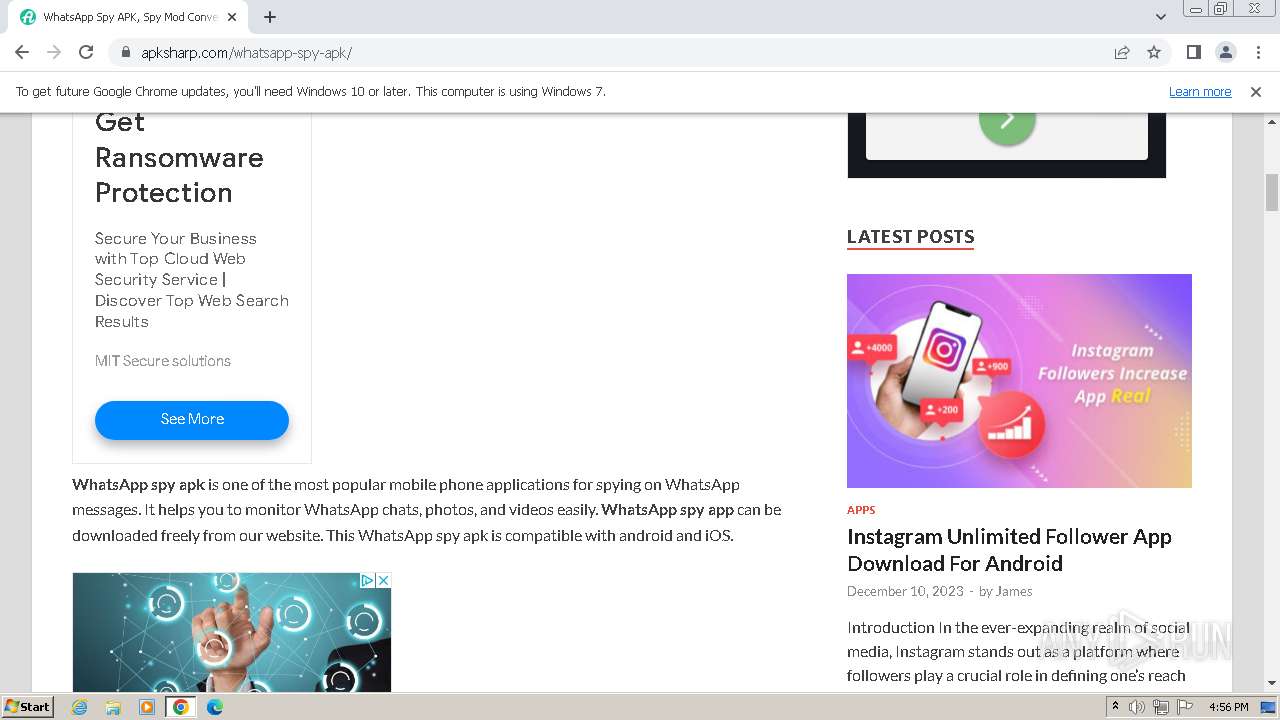Show hidden system tray icons

(1116, 707)
